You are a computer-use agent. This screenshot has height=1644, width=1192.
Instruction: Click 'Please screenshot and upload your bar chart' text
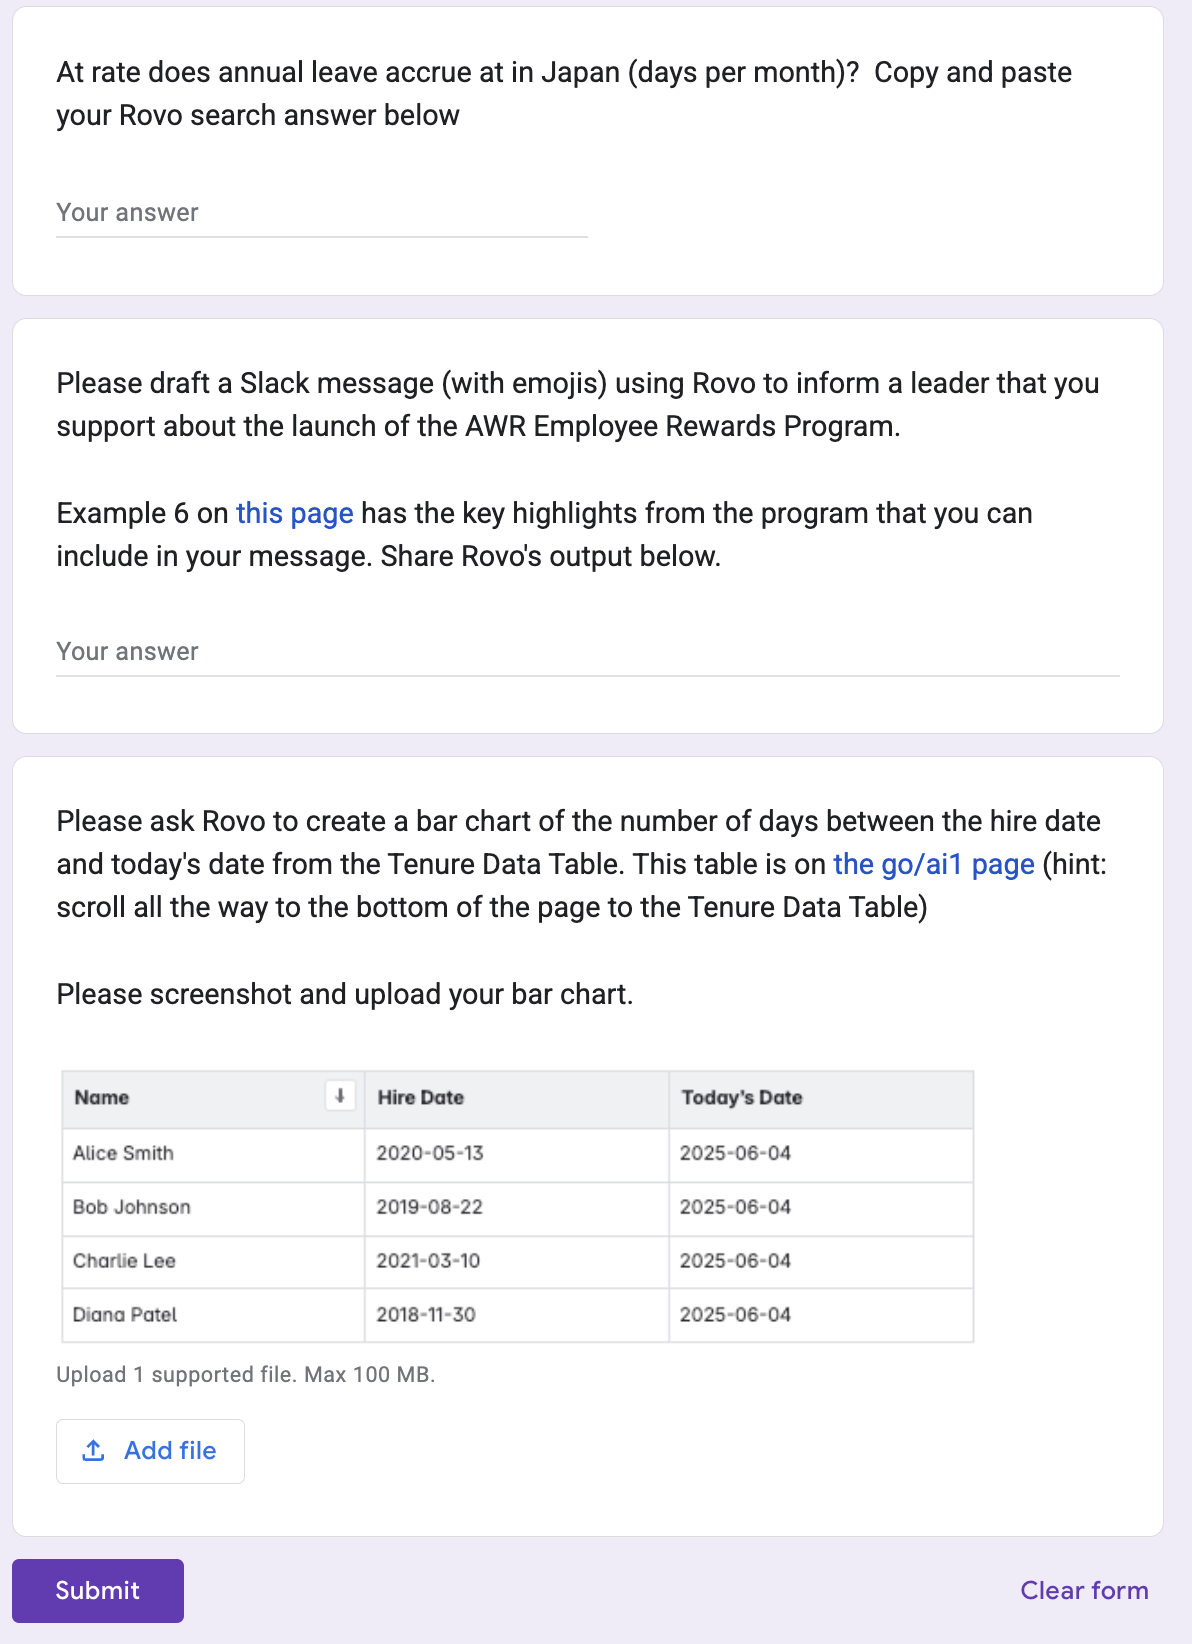pyautogui.click(x=345, y=995)
